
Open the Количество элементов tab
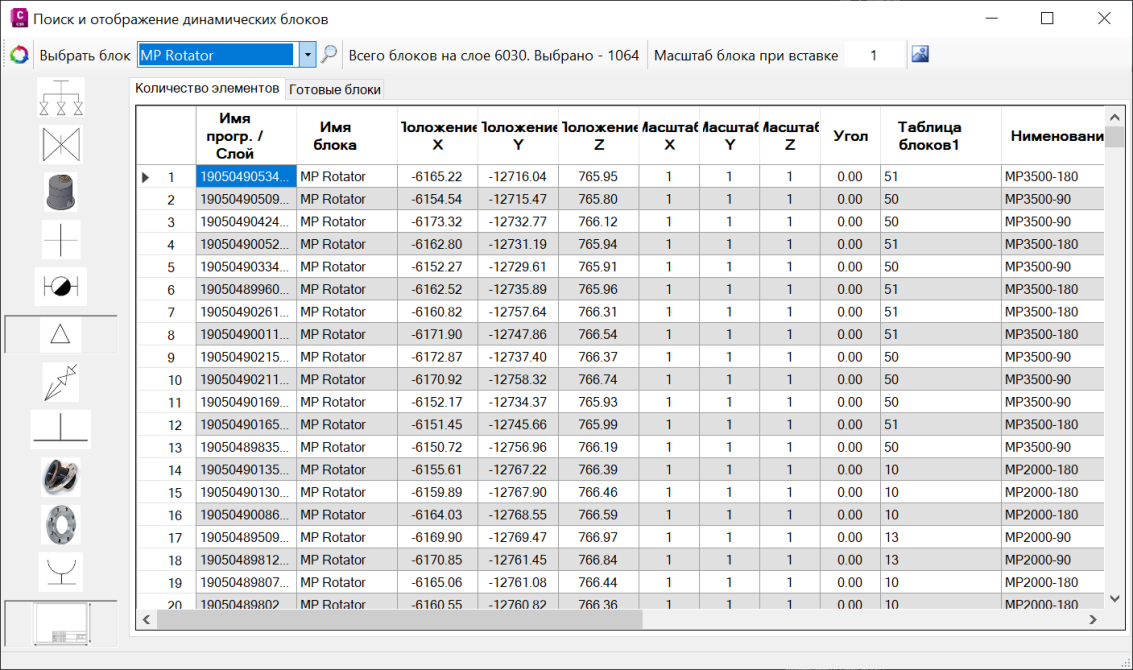tap(208, 88)
